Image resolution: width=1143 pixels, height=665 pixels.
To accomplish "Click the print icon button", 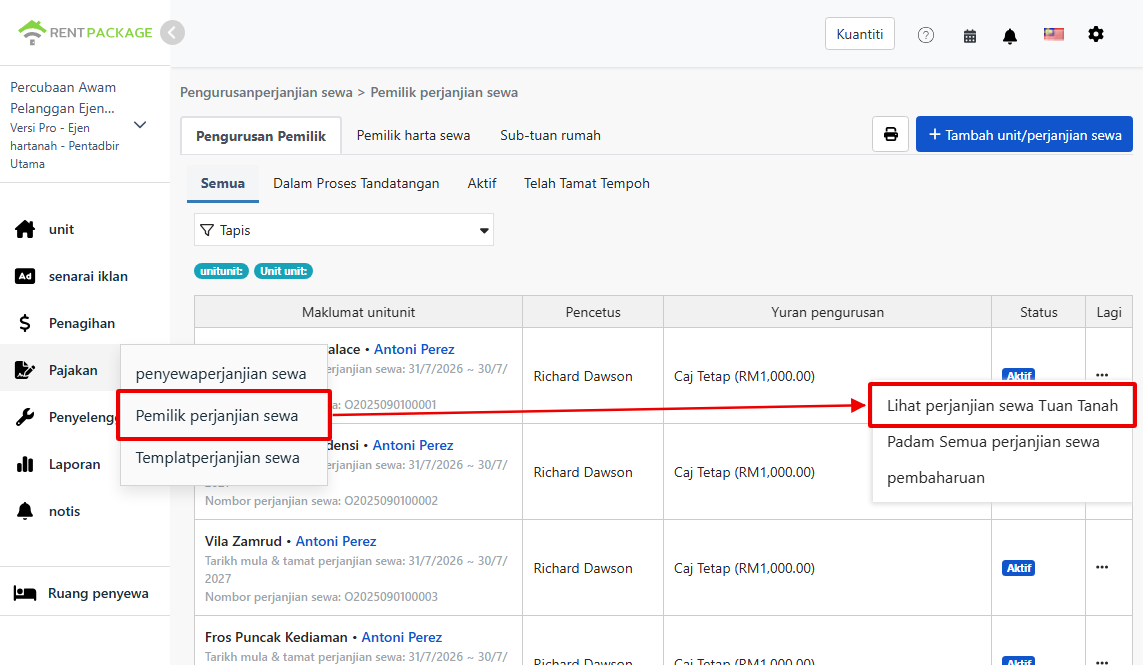I will (x=891, y=134).
